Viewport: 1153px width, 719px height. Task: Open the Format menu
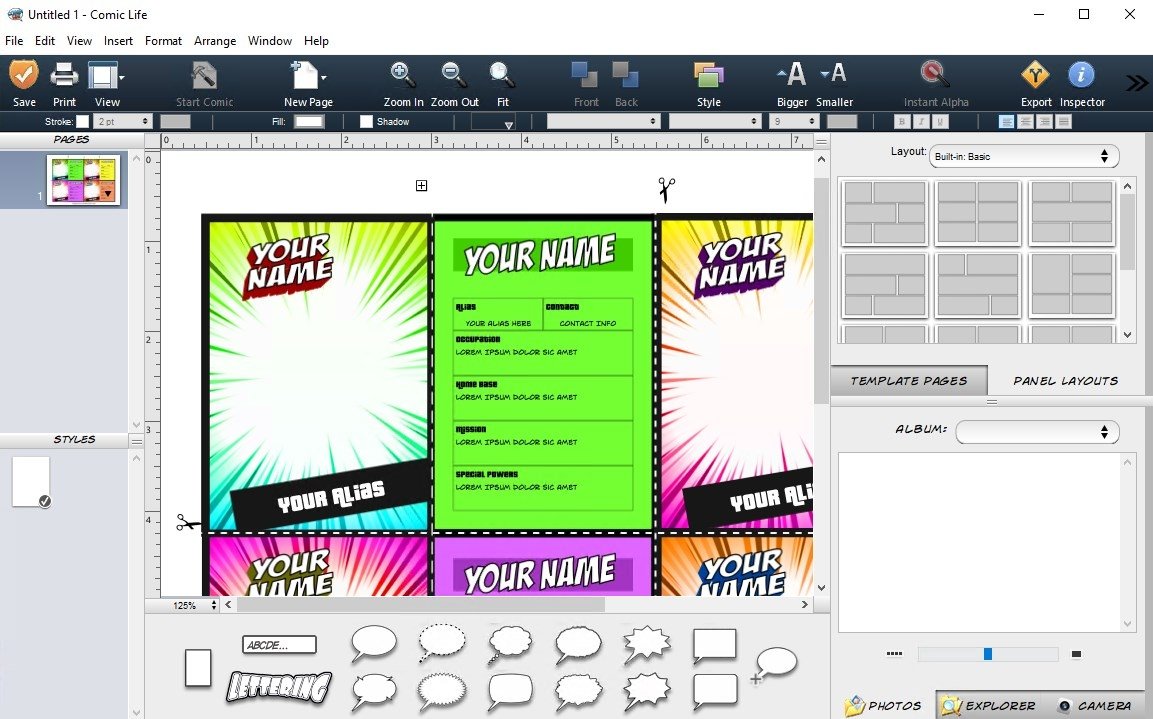(163, 41)
